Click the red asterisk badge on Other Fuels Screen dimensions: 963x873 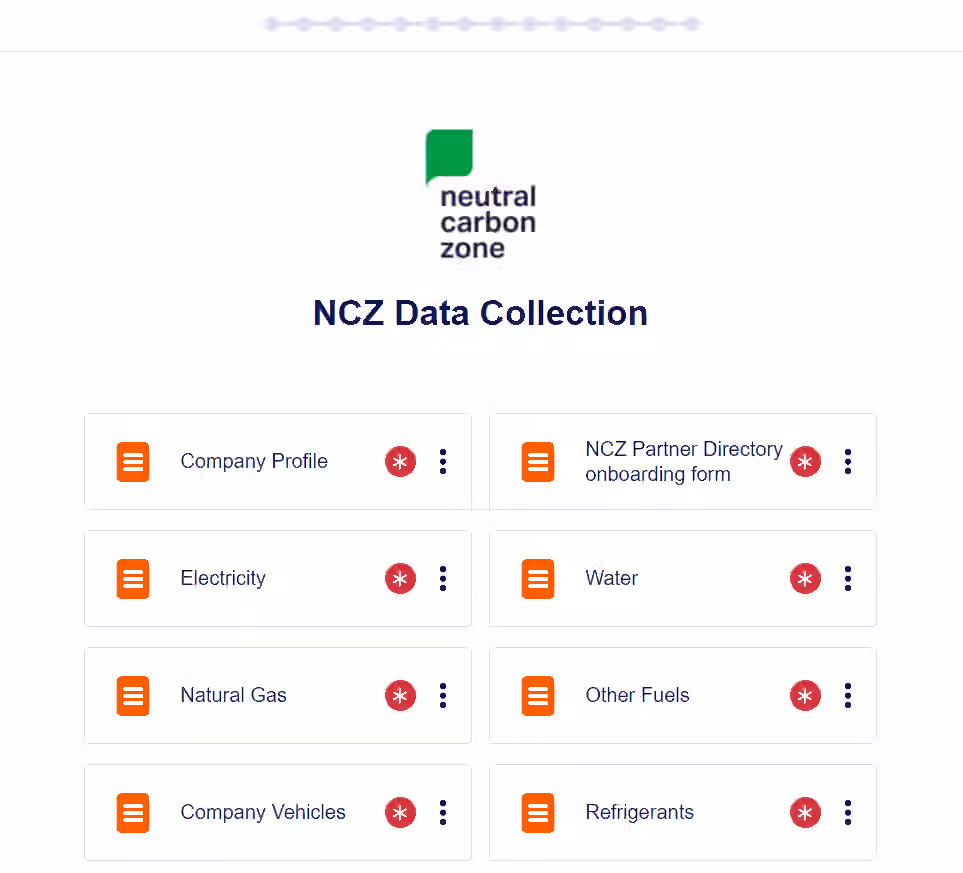805,695
